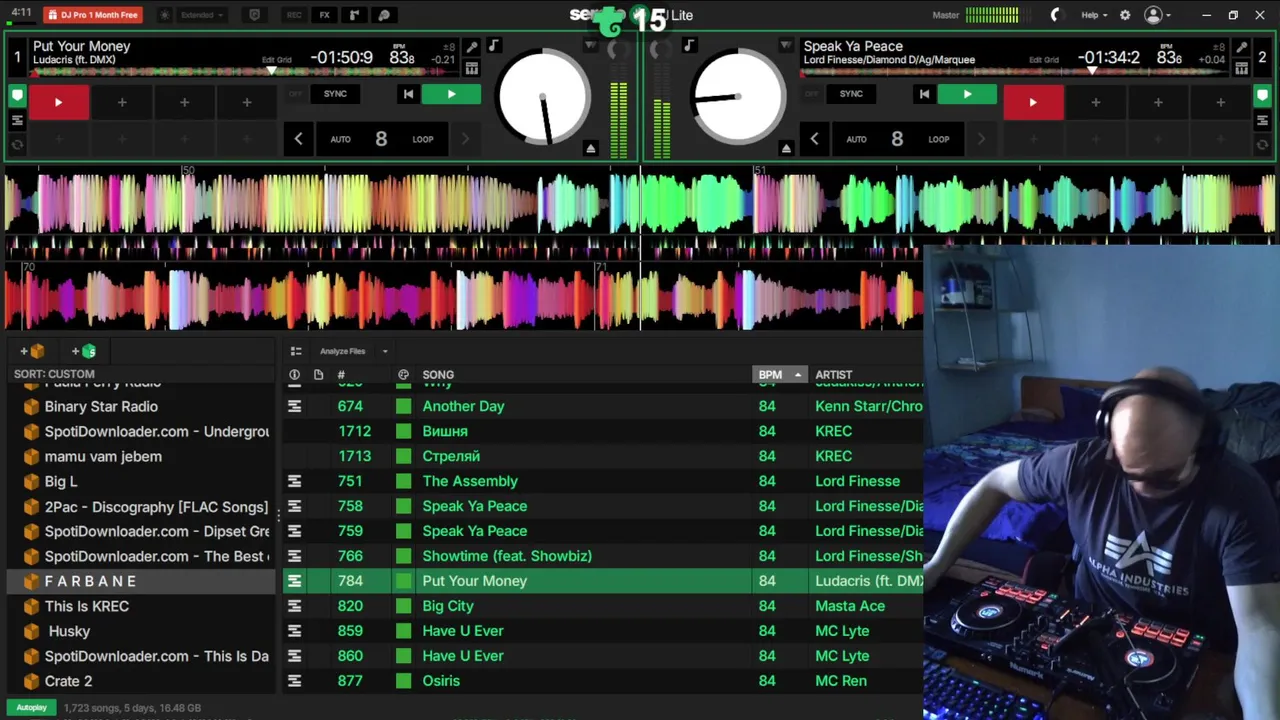The width and height of the screenshot is (1280, 720).
Task: Play deck 2 with the green play button
Action: (967, 94)
